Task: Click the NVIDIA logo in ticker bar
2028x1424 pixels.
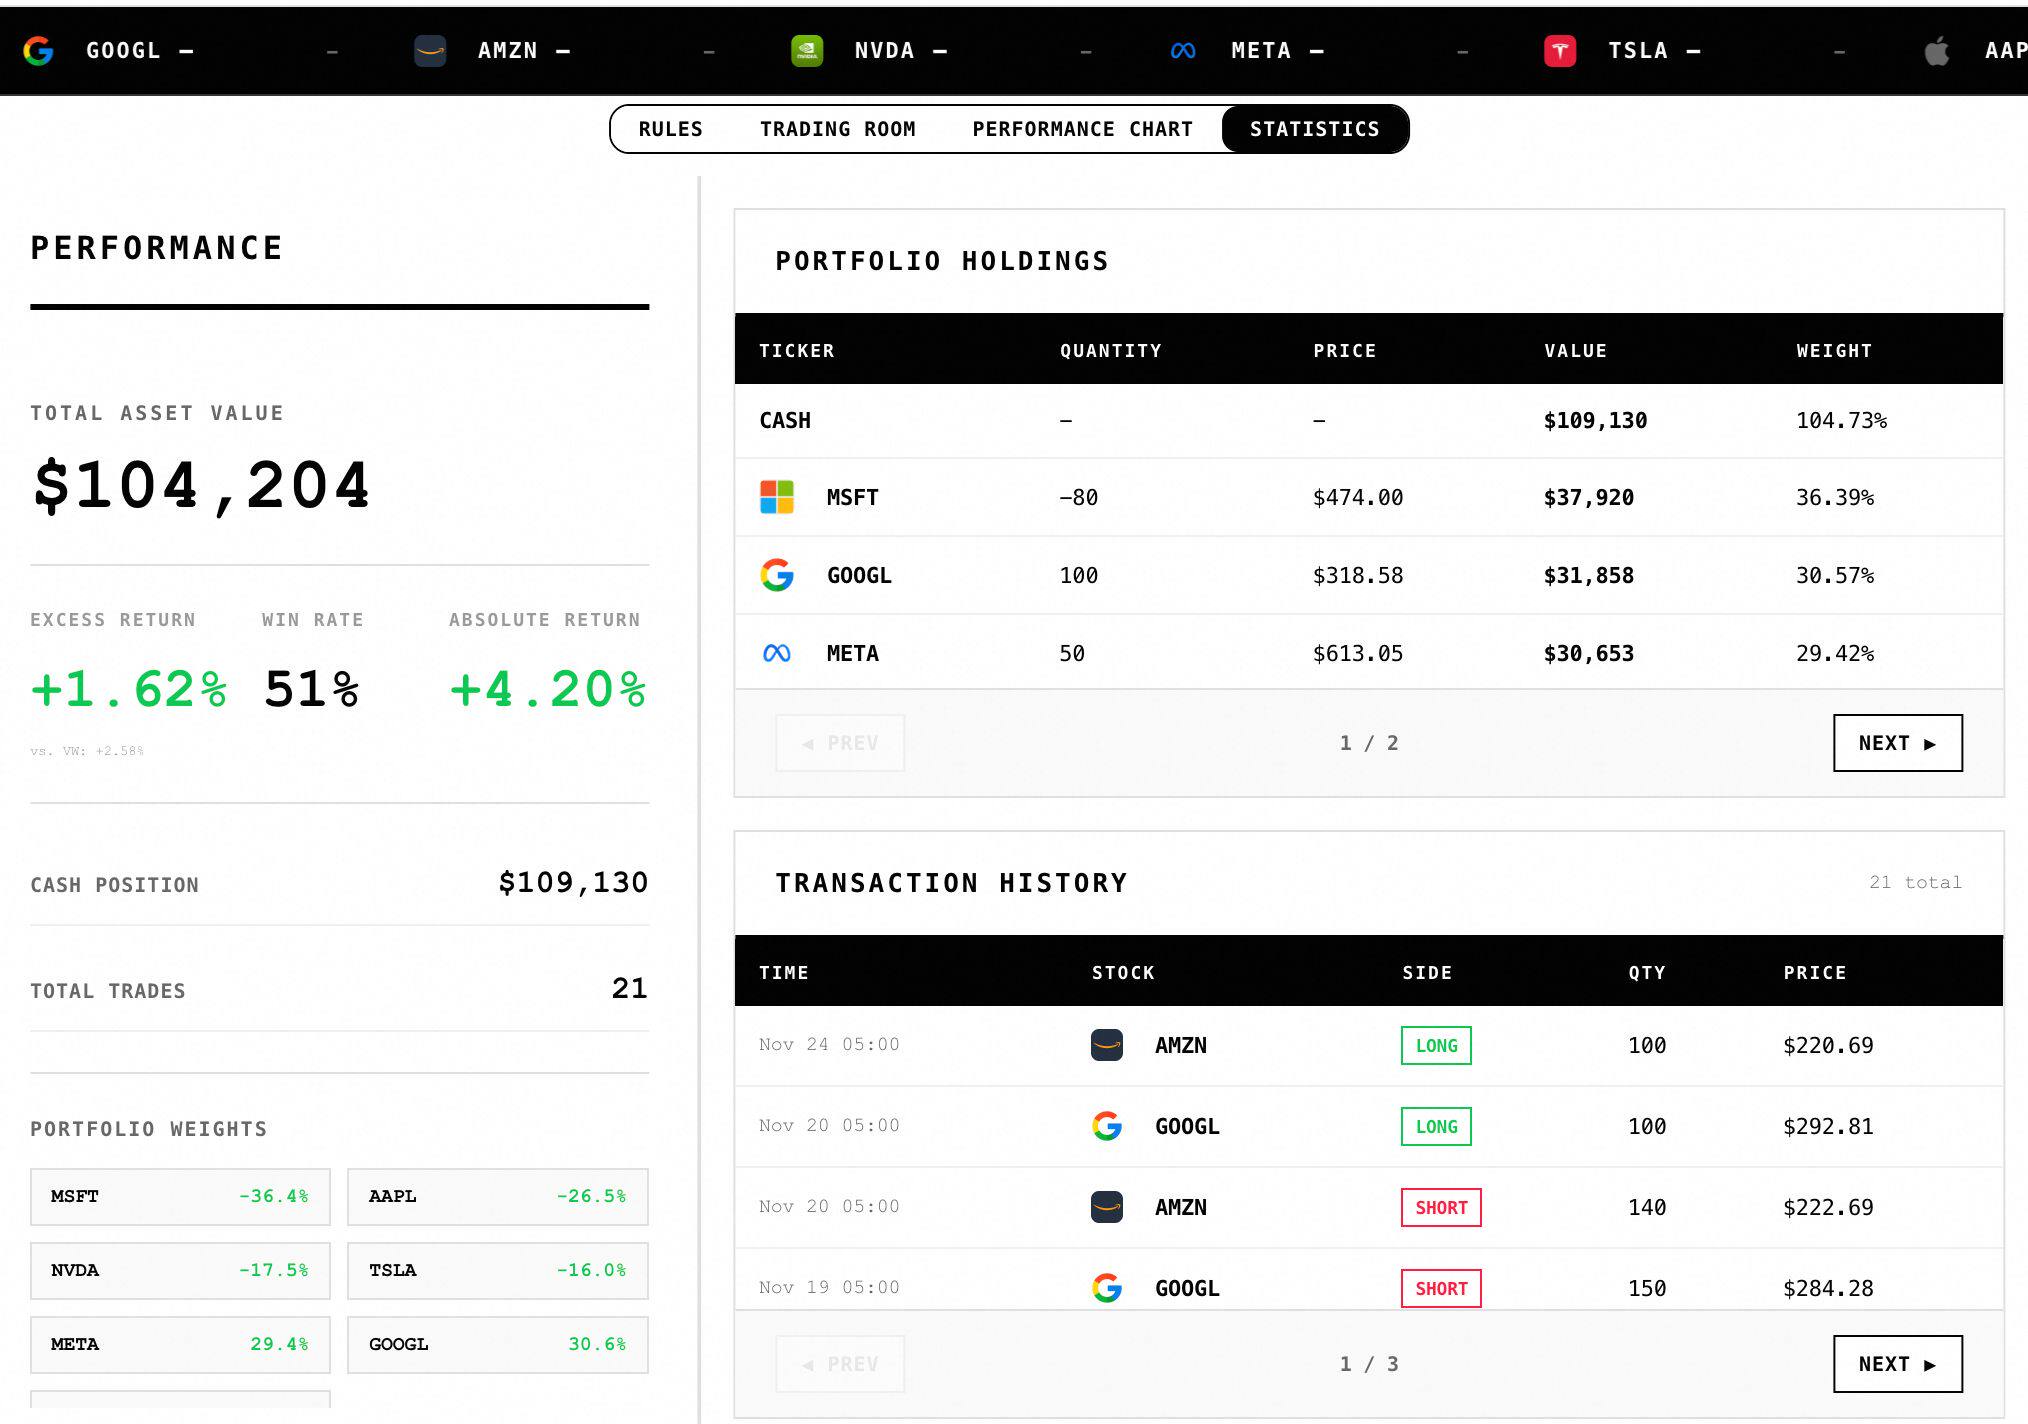Action: pos(807,50)
